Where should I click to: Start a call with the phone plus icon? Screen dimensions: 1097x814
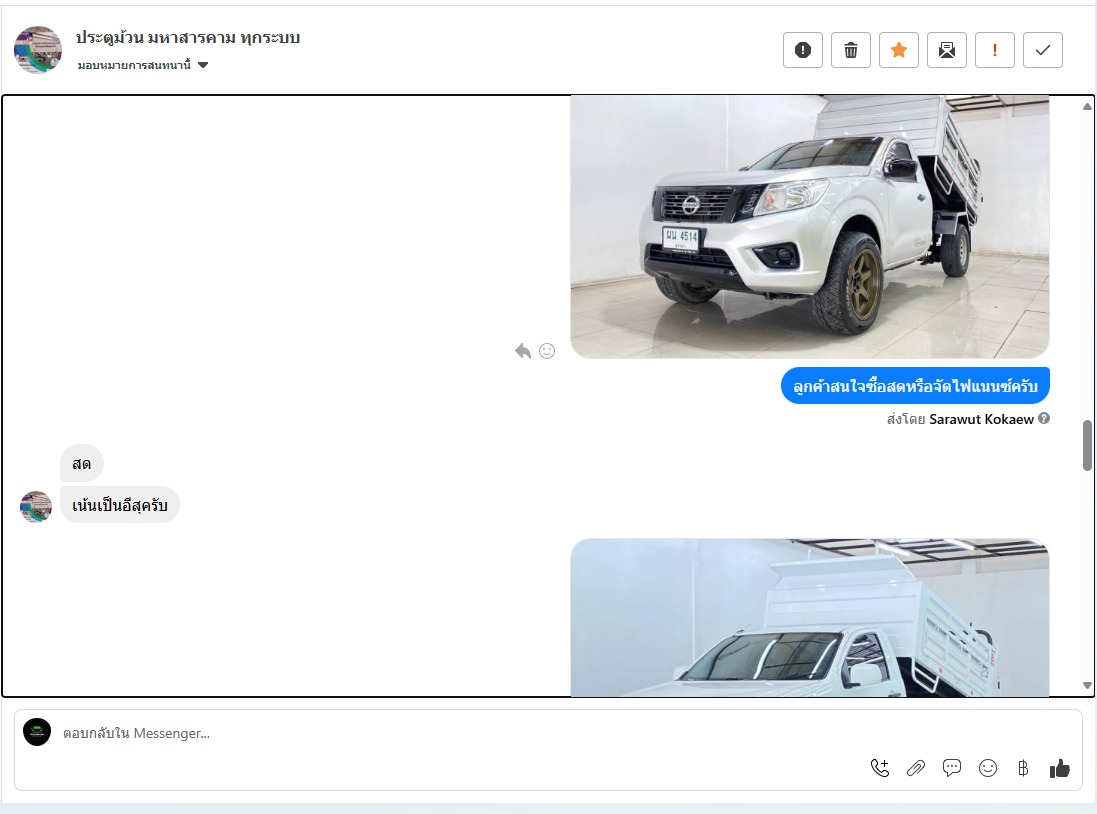[x=879, y=768]
